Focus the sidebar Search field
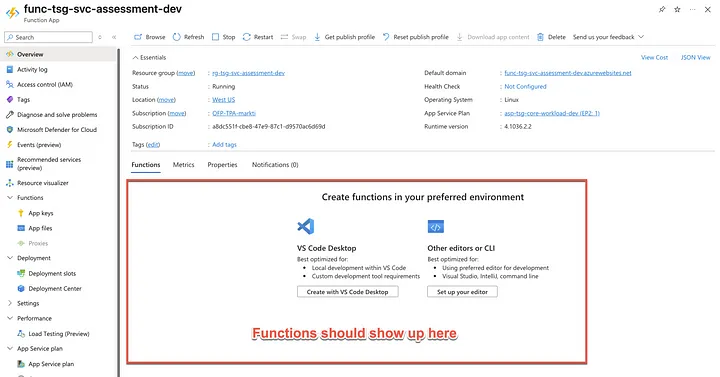This screenshot has width=720, height=377. (48, 37)
